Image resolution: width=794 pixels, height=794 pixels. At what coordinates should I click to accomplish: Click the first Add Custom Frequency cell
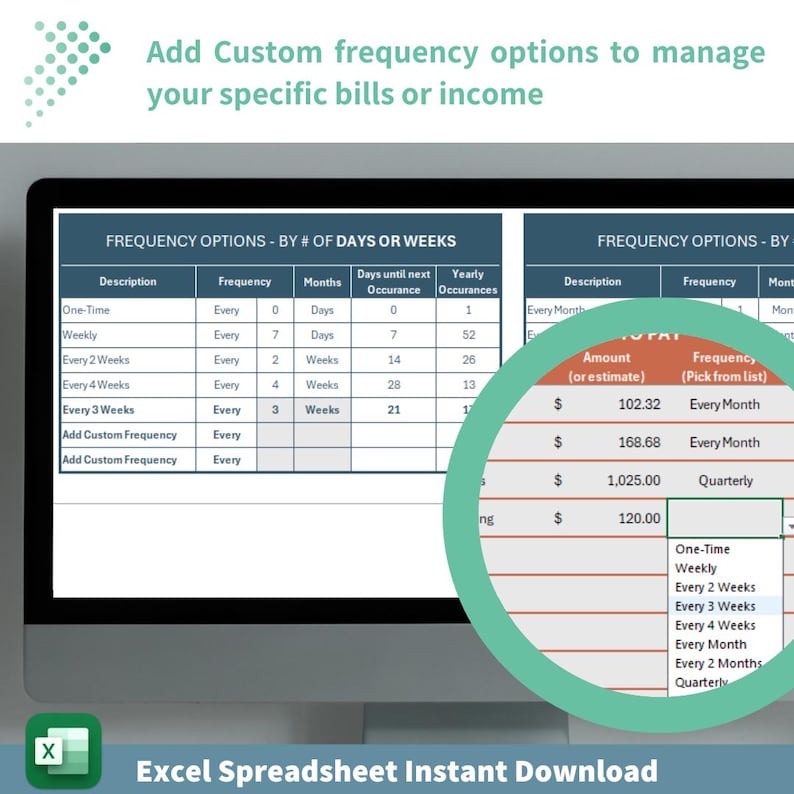128,435
